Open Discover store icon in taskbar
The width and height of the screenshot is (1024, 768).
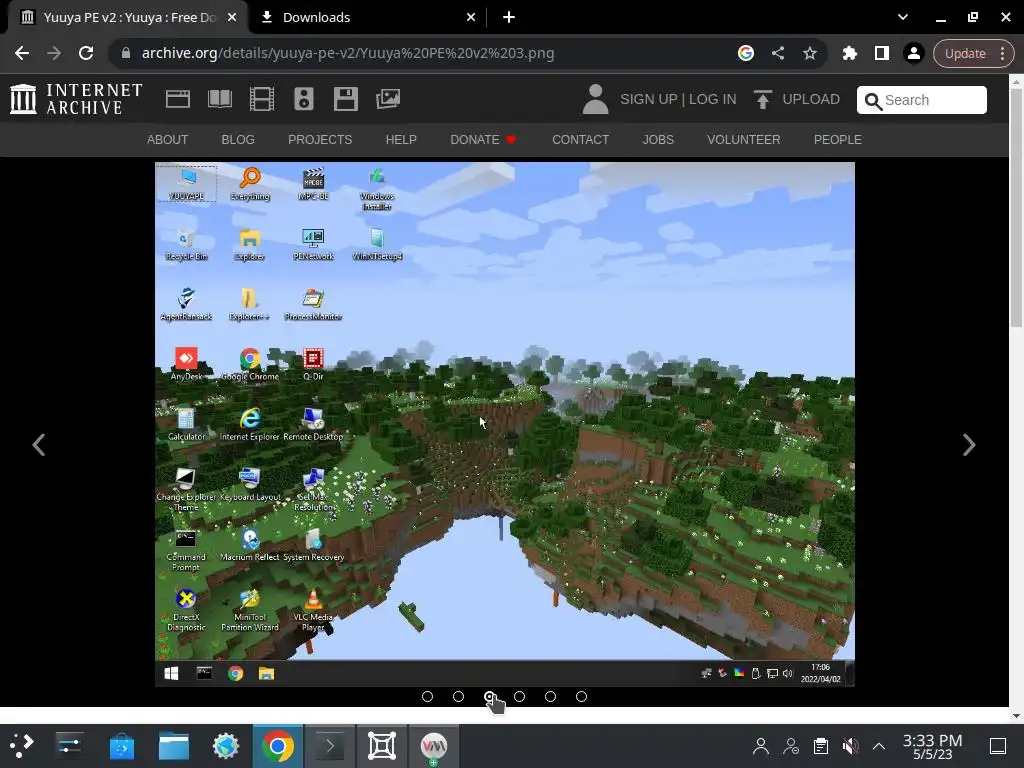121,746
